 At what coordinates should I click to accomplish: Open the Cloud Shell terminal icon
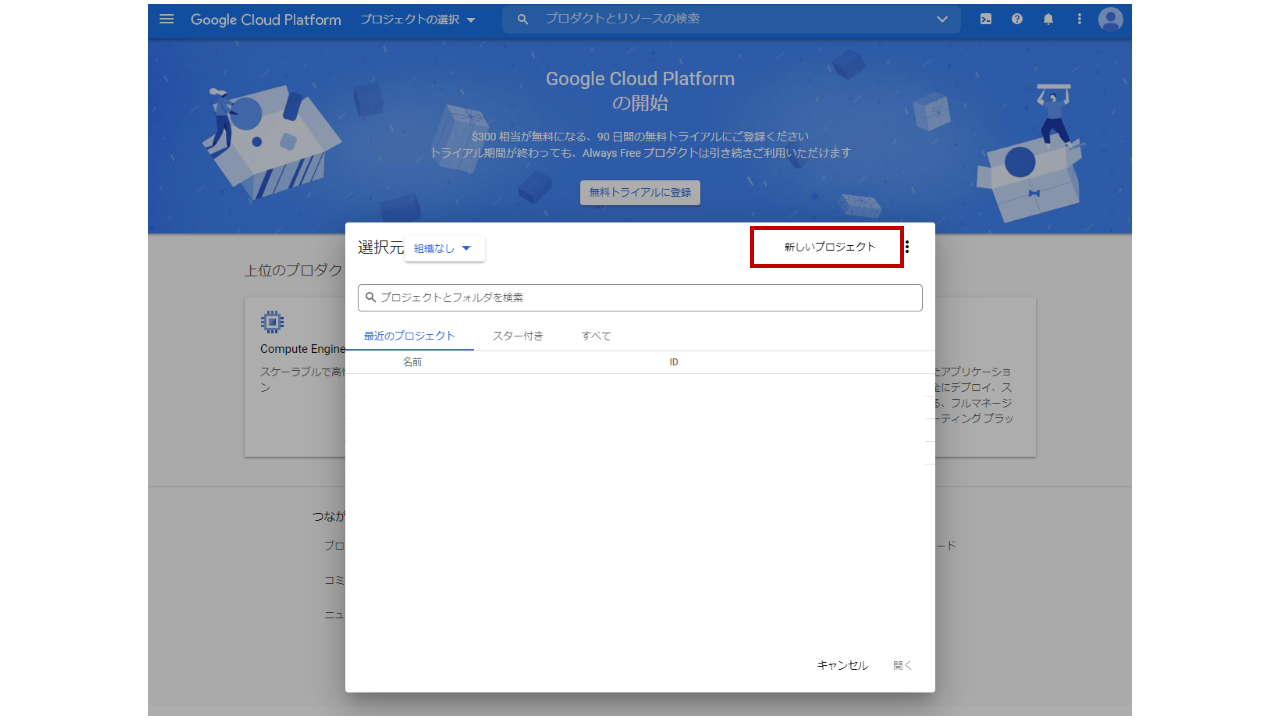point(986,19)
